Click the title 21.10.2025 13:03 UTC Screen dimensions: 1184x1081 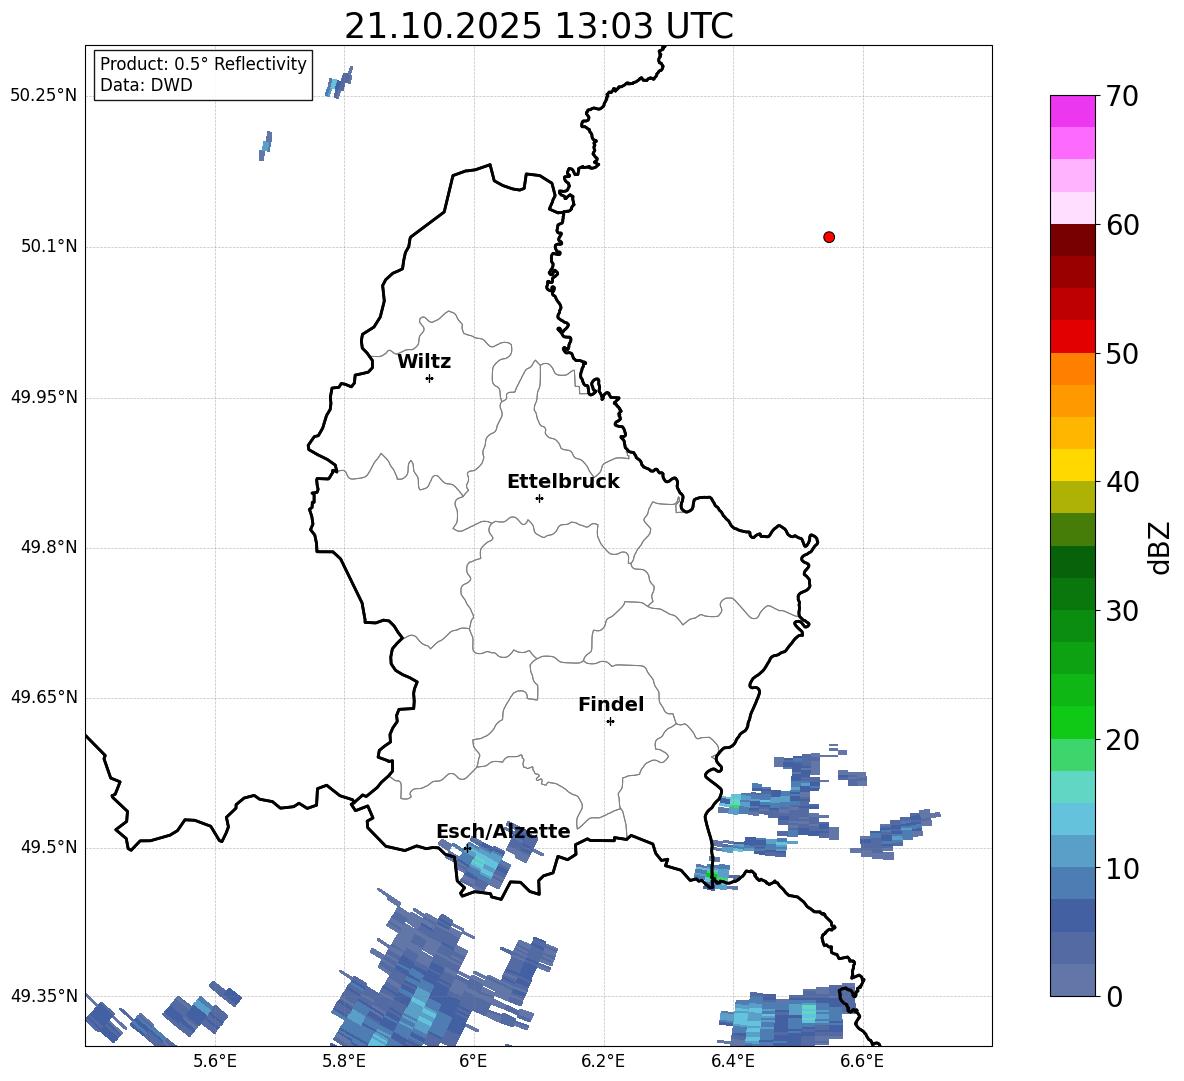(539, 26)
